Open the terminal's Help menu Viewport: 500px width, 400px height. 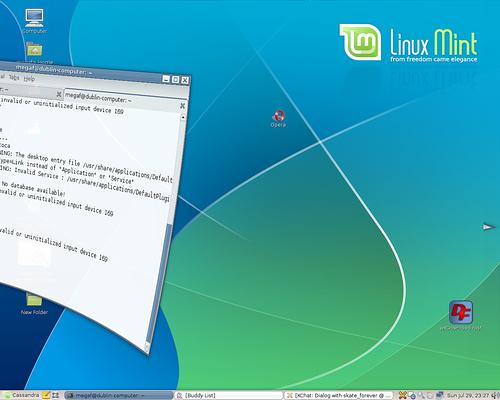click(29, 79)
